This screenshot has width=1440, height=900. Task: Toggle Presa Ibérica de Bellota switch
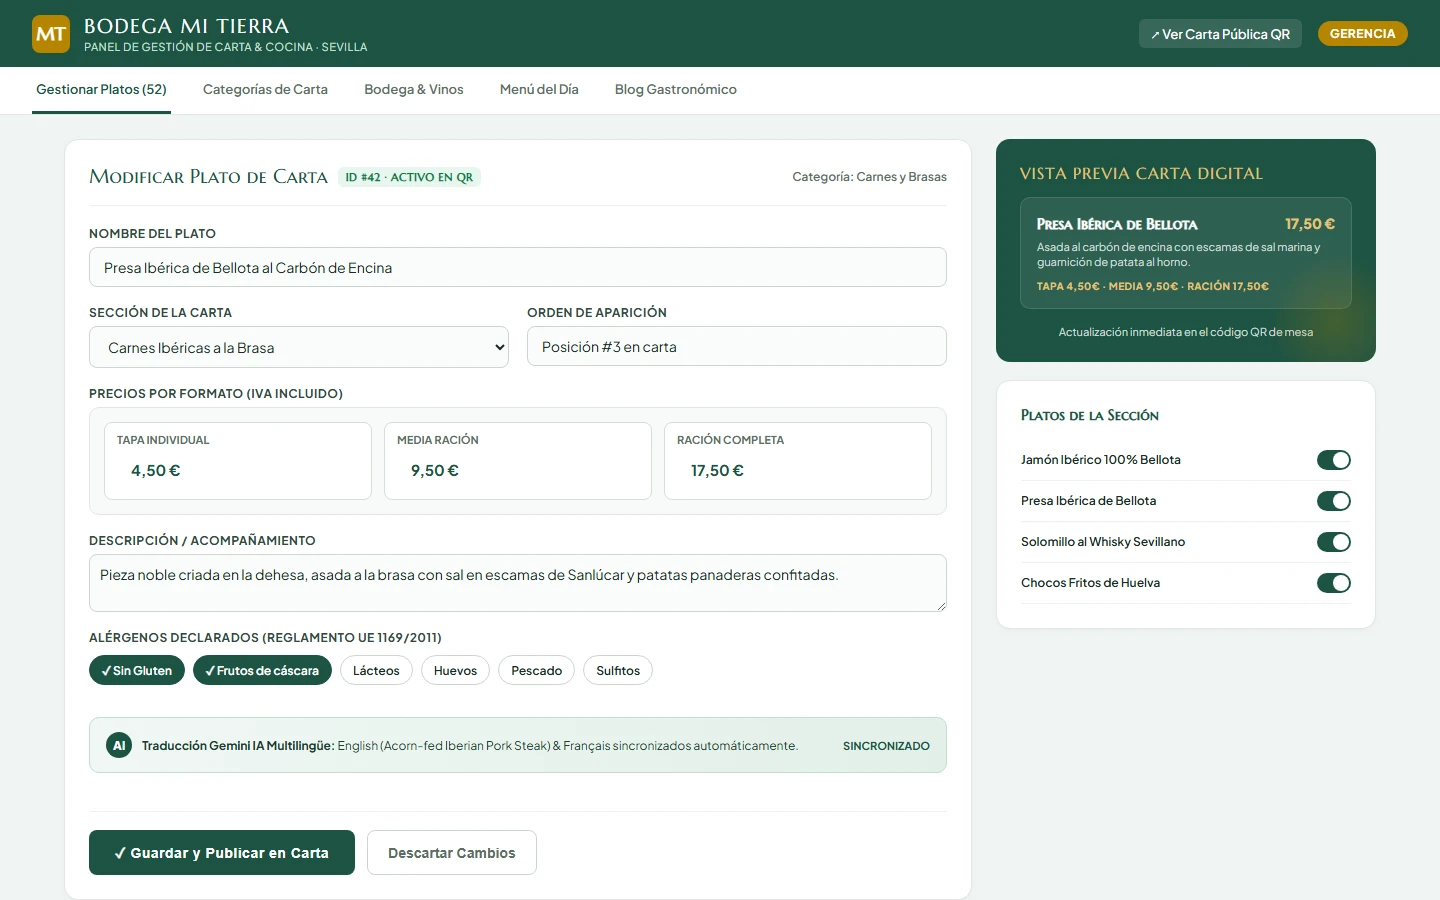pyautogui.click(x=1334, y=501)
